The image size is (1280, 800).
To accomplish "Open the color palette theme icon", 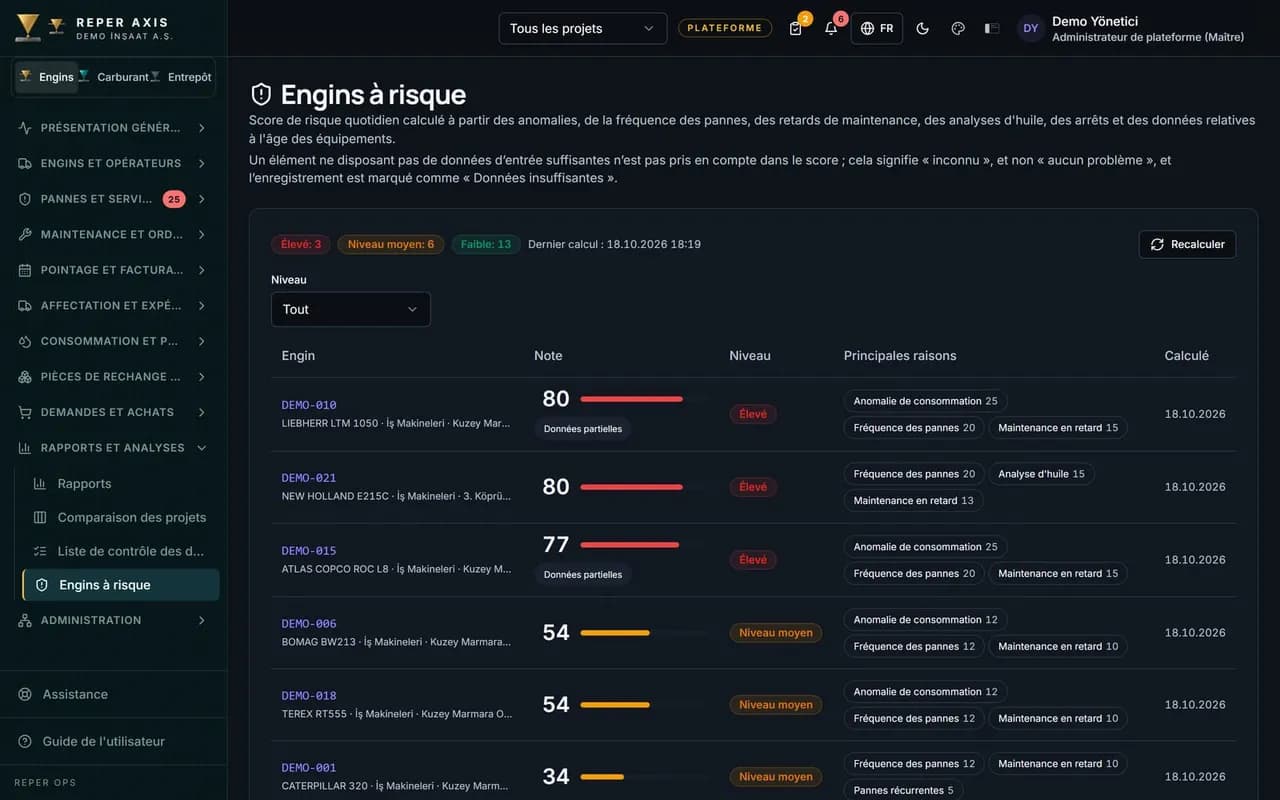I will tap(958, 28).
